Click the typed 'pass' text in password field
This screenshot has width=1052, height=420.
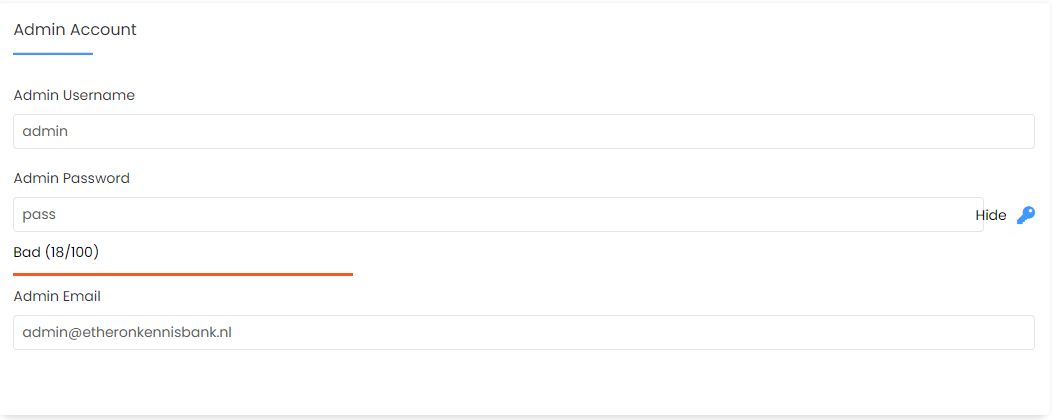point(39,214)
